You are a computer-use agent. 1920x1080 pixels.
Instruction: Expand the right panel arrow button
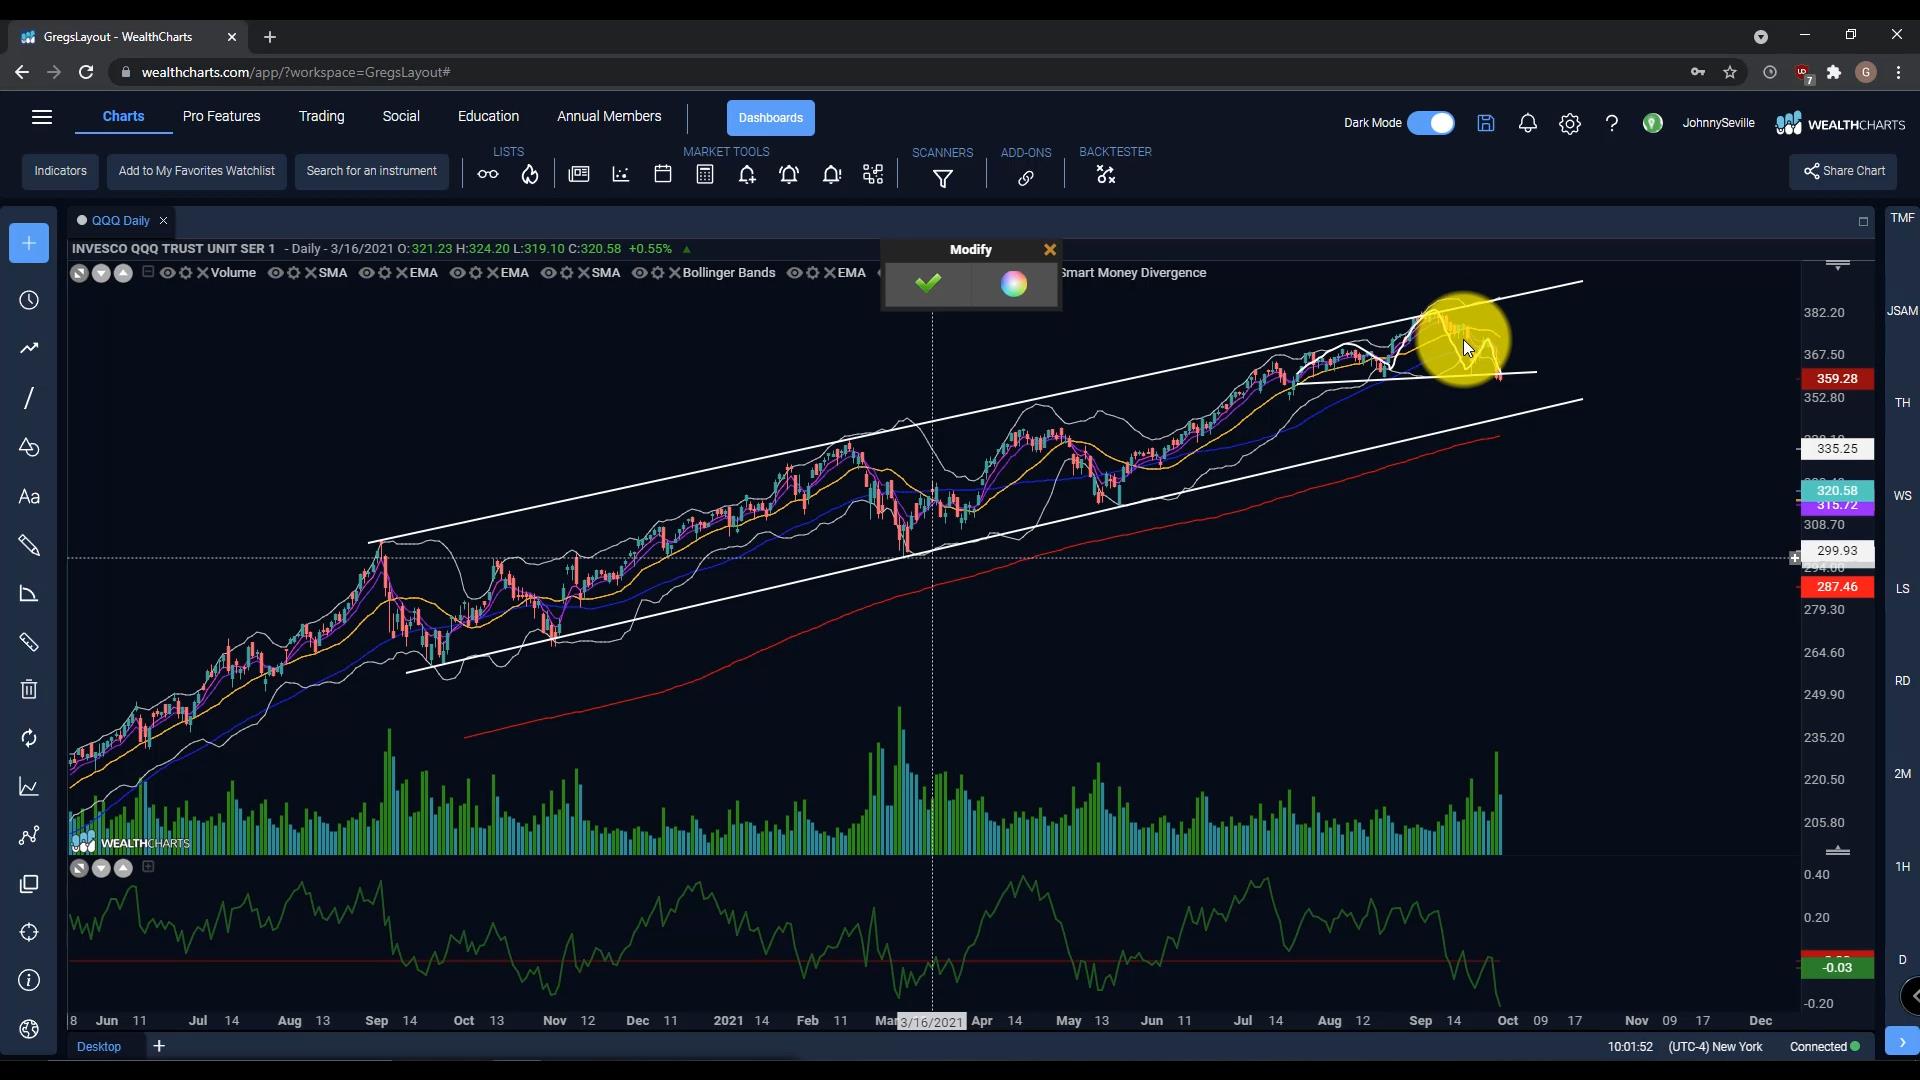(1902, 1041)
